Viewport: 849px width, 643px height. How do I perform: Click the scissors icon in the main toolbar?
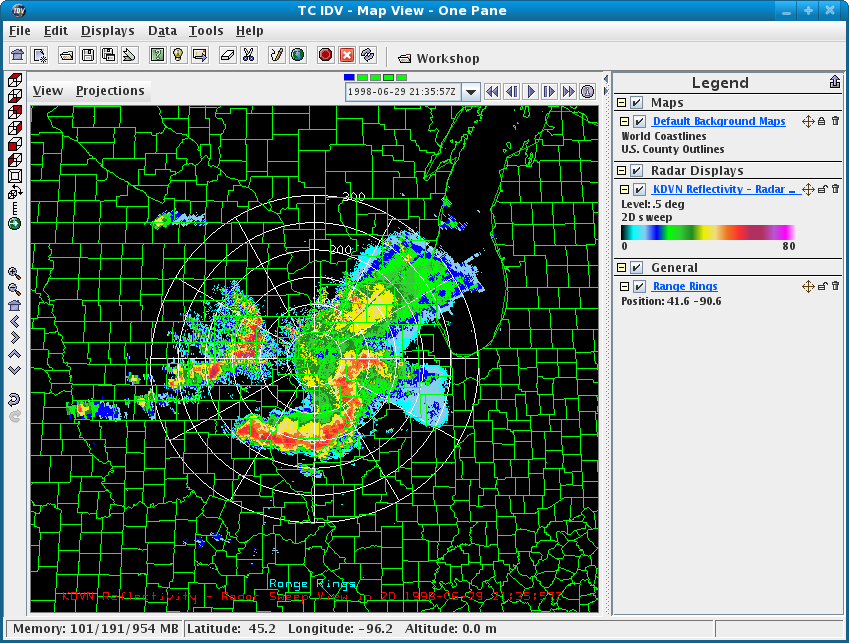(249, 55)
